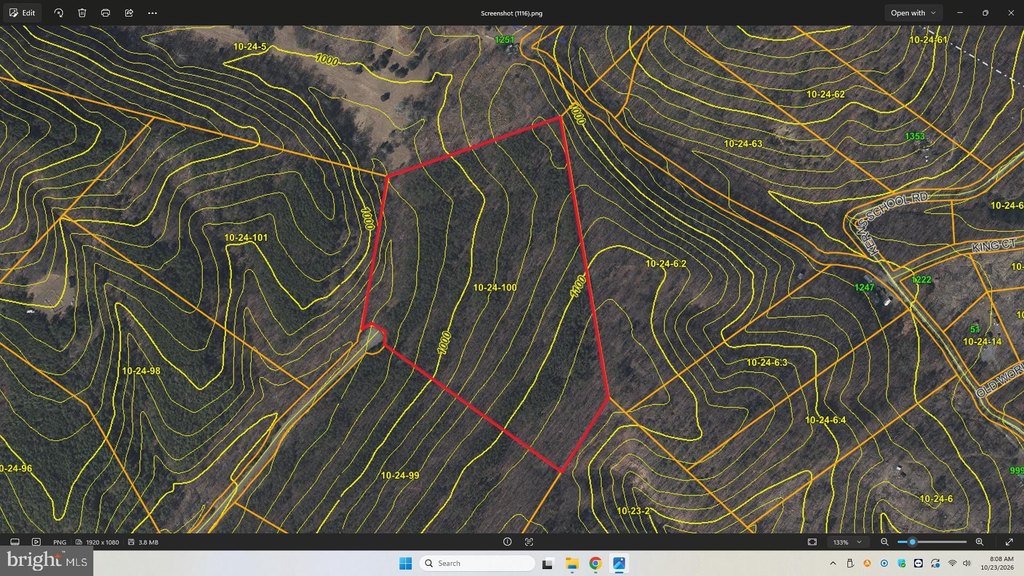Expand the Open with dropdown
The image size is (1024, 576).
coord(913,13)
